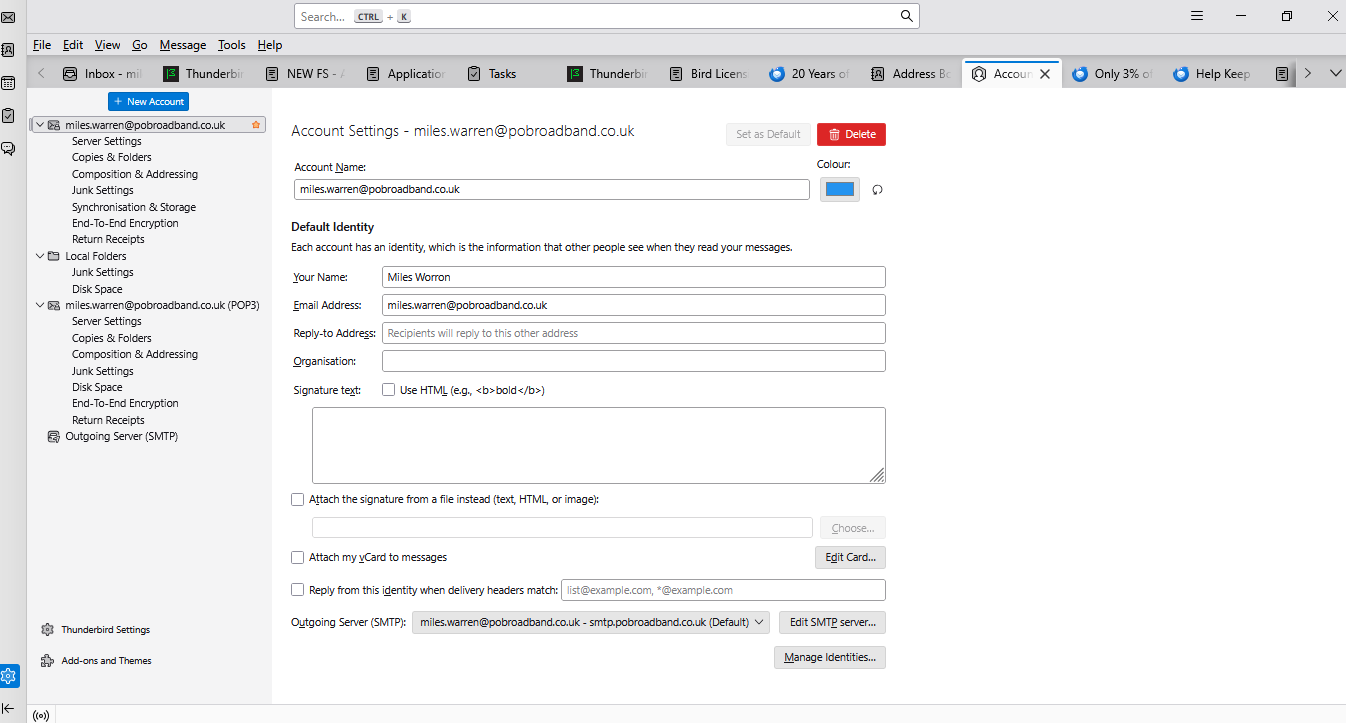Open Disk Space under Local Folders
The height and width of the screenshot is (723, 1346).
click(x=97, y=289)
